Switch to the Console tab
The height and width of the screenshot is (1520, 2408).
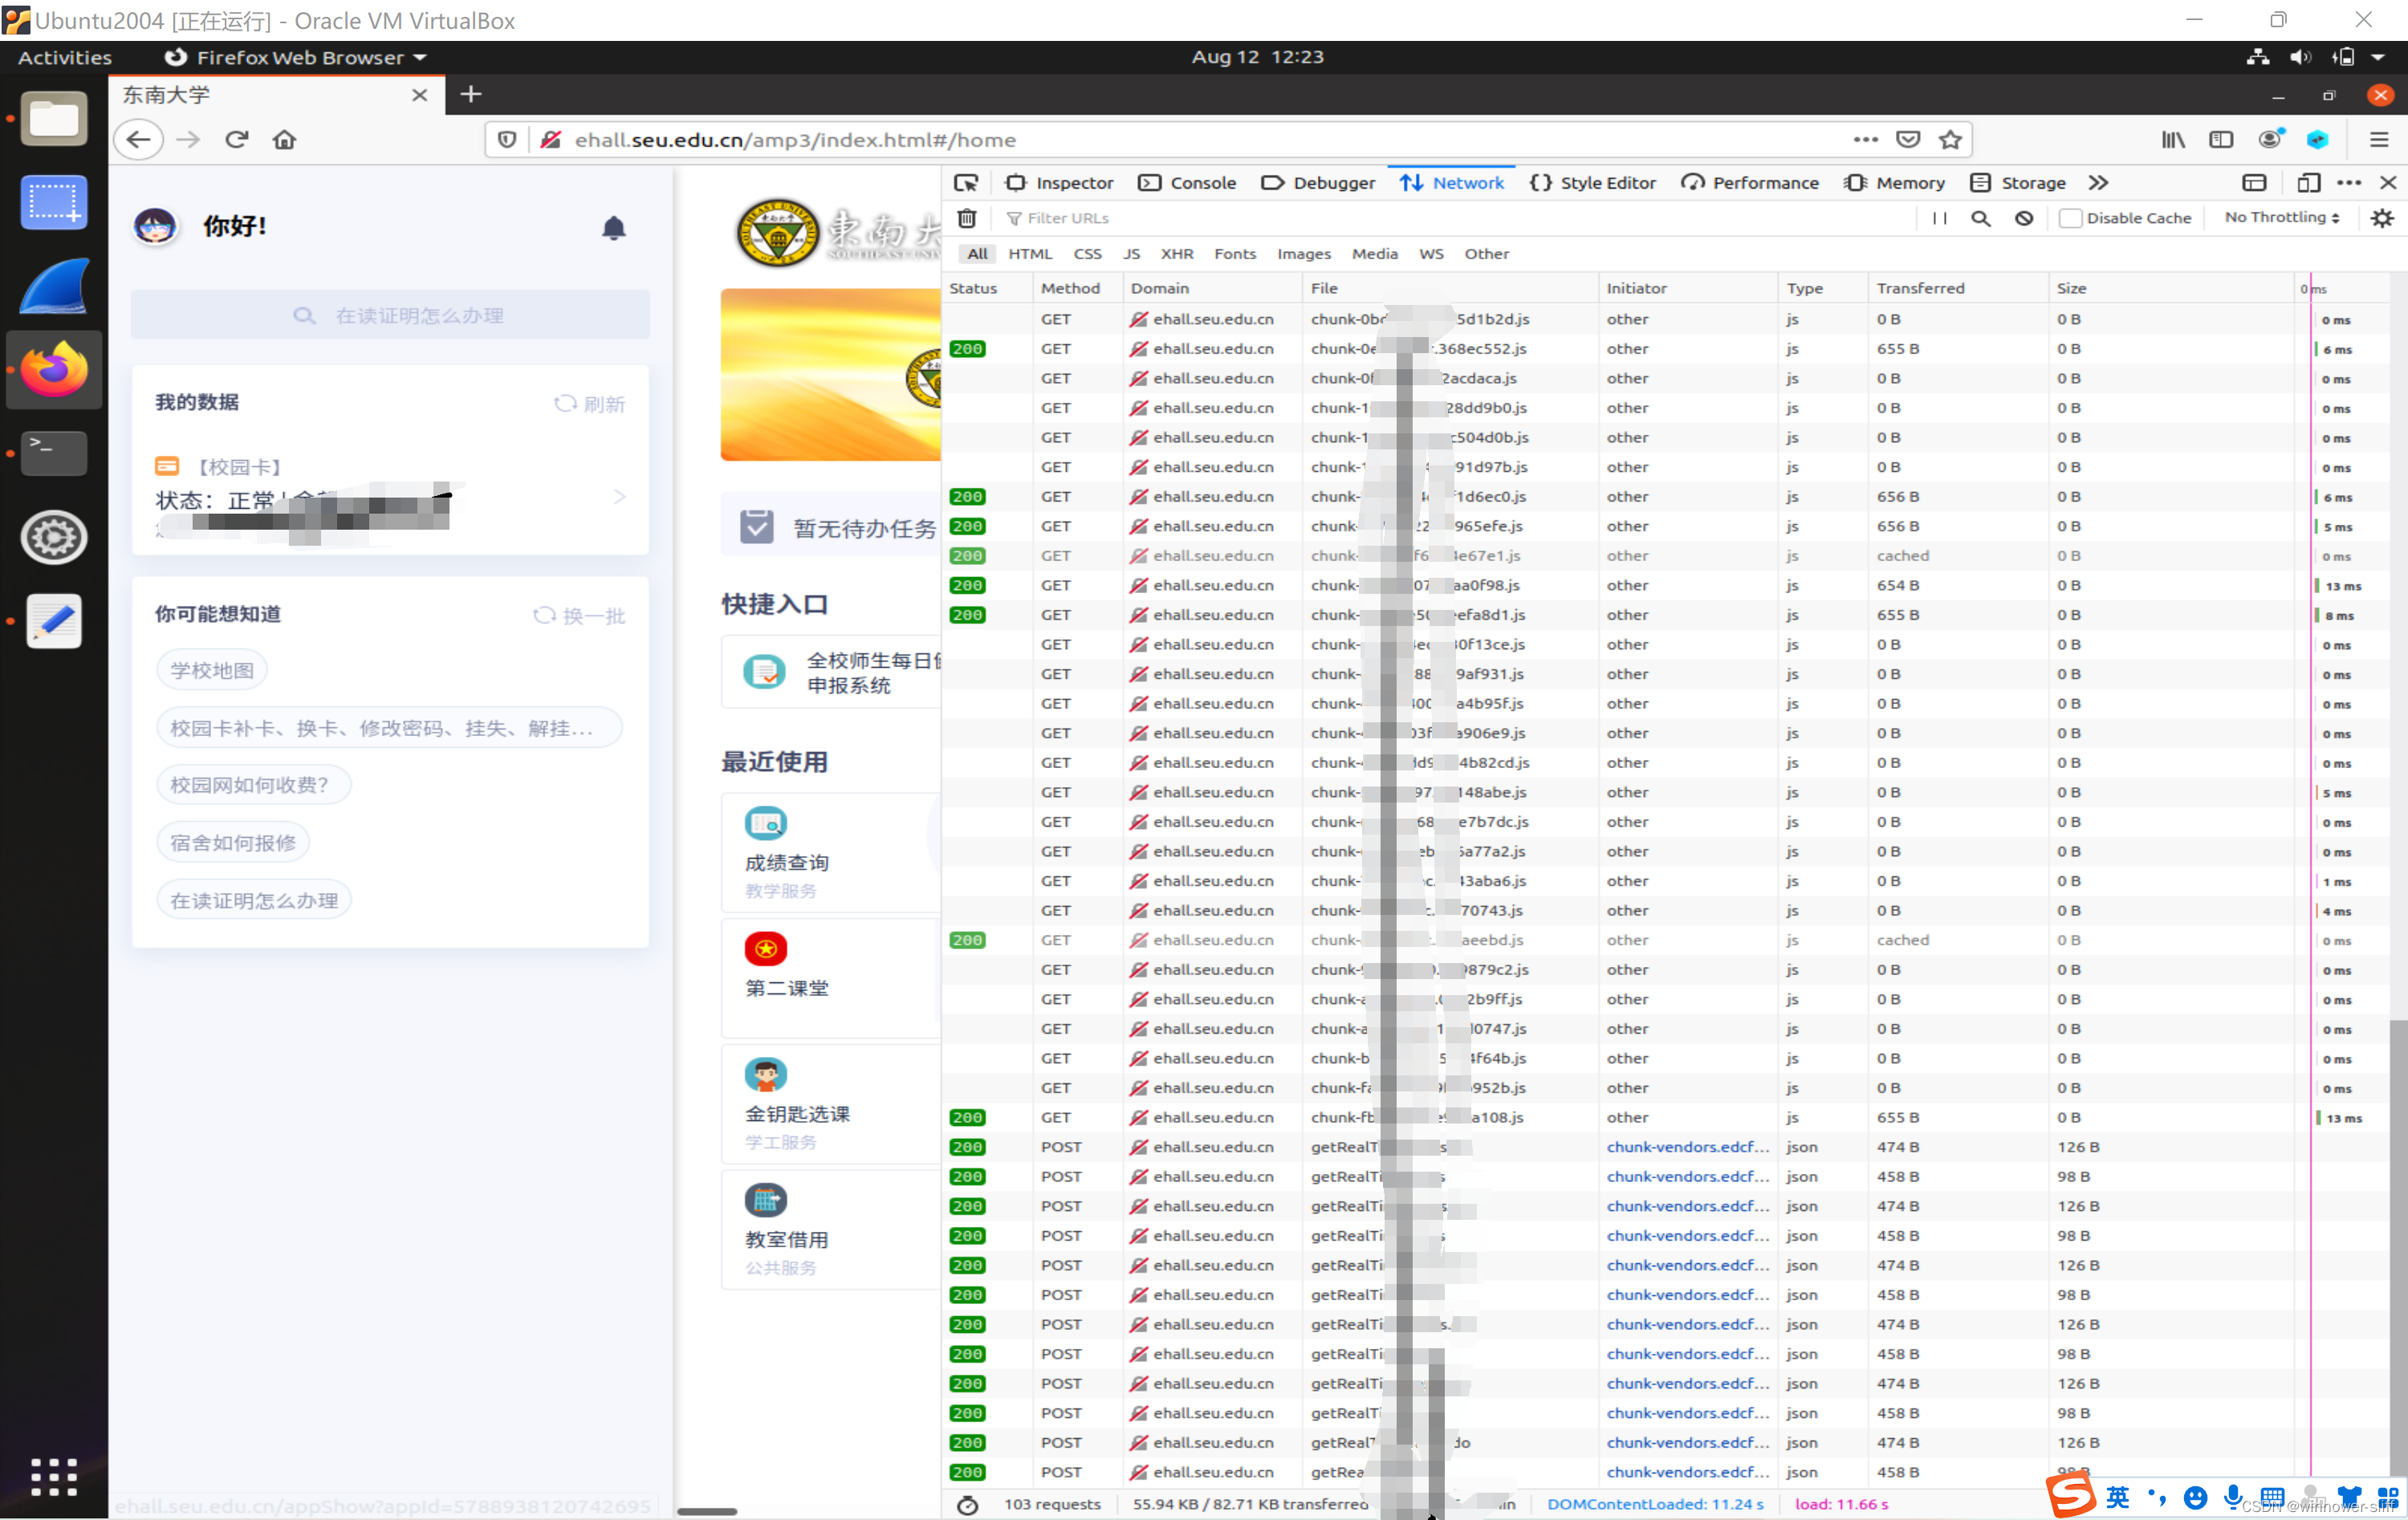[x=1188, y=183]
